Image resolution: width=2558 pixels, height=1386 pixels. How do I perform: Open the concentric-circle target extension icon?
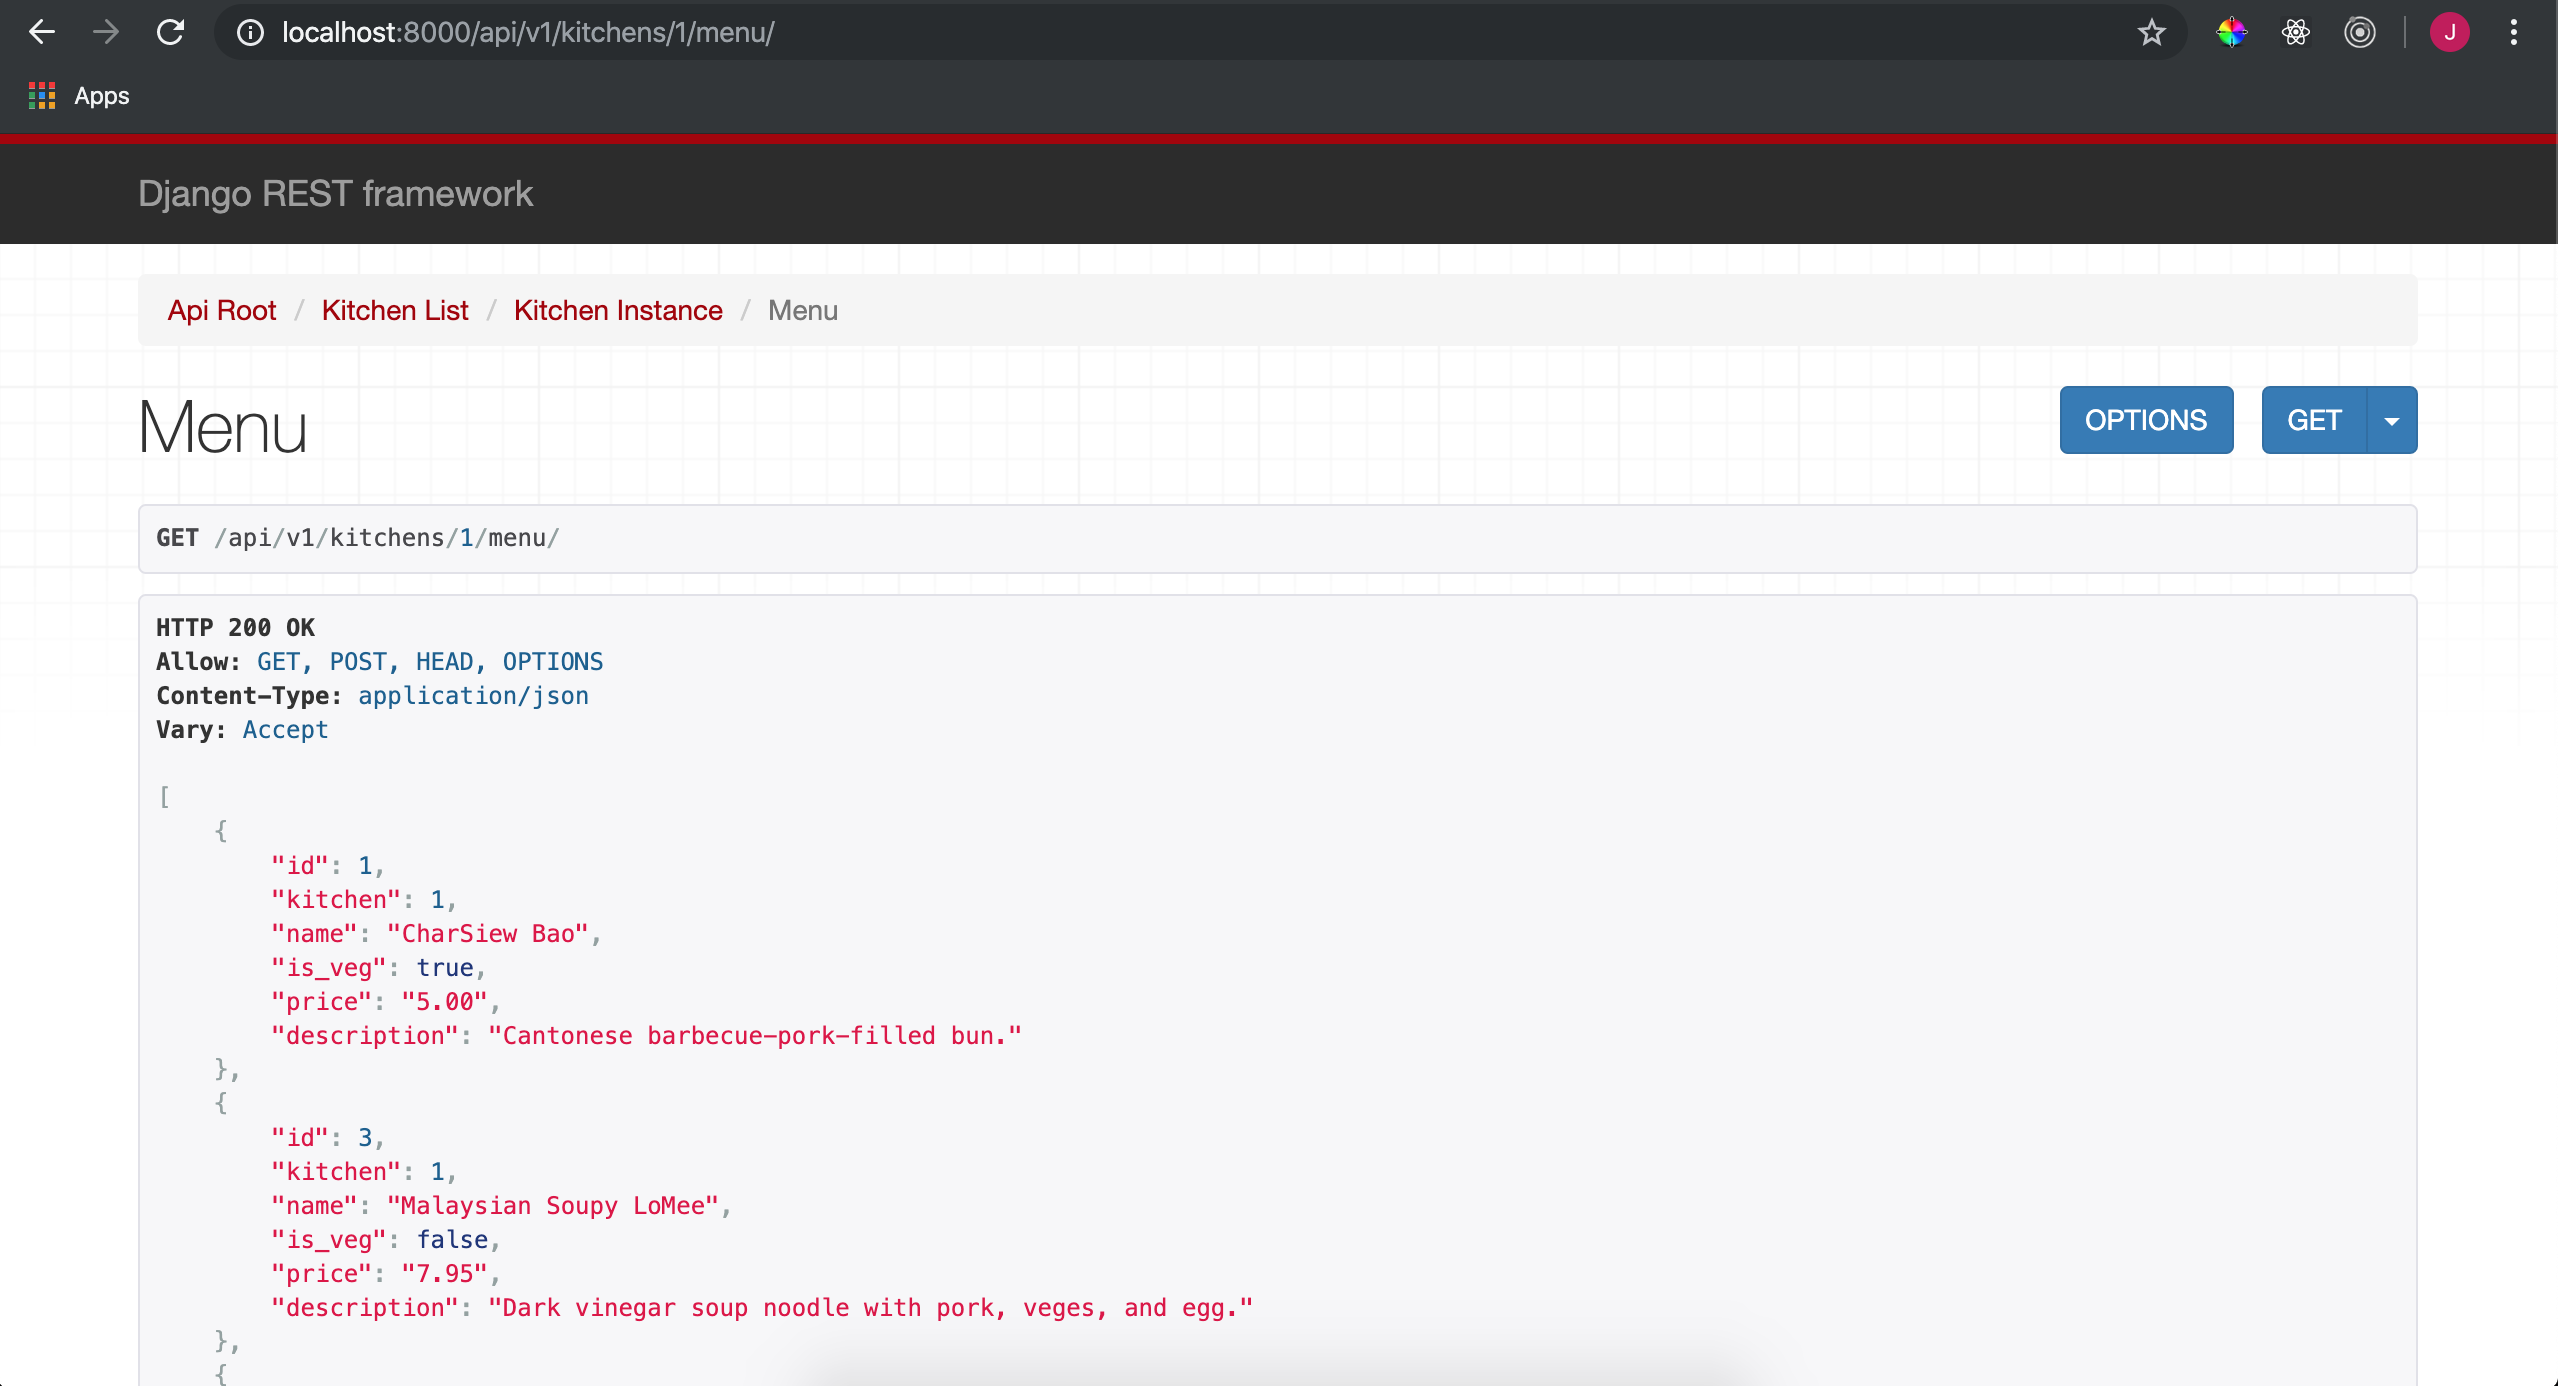[x=2360, y=33]
